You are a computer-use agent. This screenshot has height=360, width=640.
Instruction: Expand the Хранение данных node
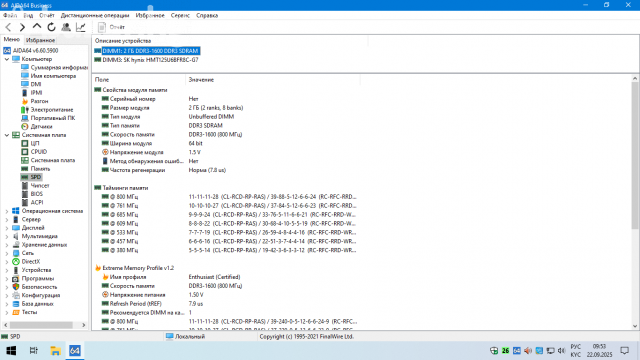click(x=7, y=245)
